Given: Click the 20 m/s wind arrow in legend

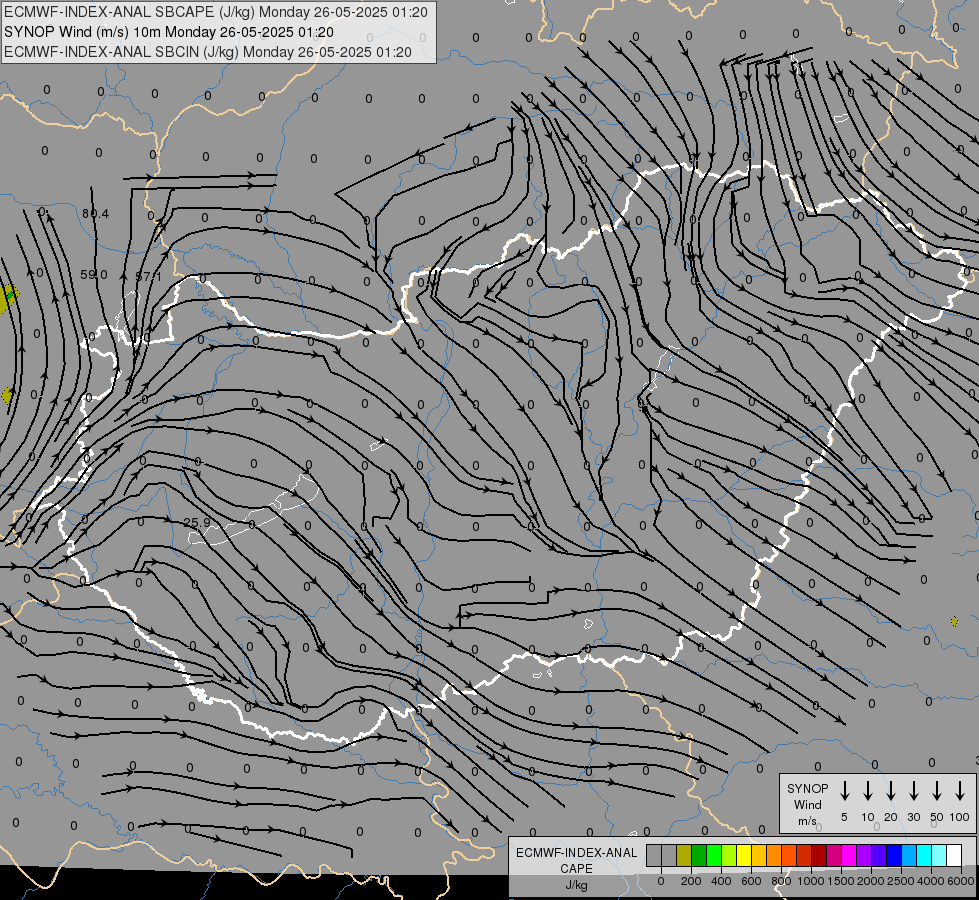Looking at the screenshot, I should (891, 791).
